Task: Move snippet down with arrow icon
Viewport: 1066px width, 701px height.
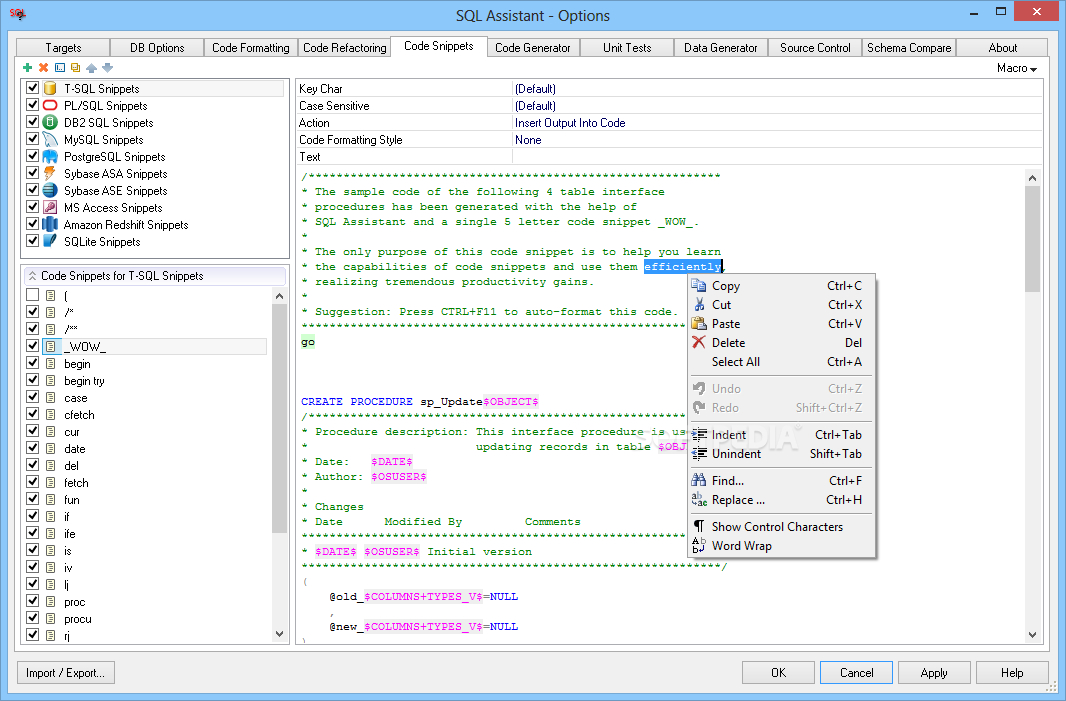Action: pyautogui.click(x=107, y=67)
